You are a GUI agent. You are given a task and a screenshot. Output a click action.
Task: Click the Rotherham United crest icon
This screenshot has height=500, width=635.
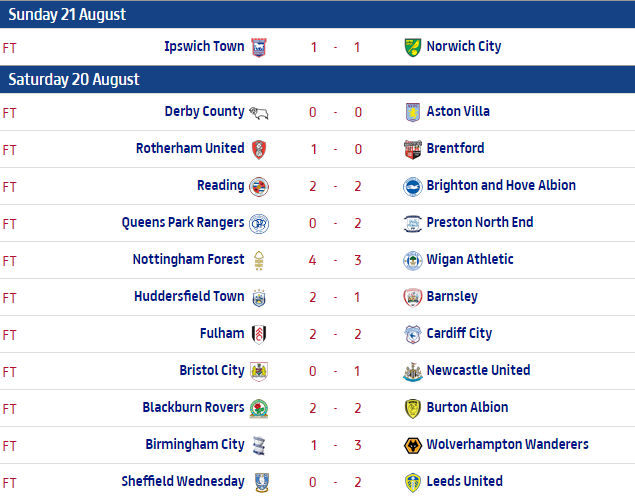click(x=259, y=149)
